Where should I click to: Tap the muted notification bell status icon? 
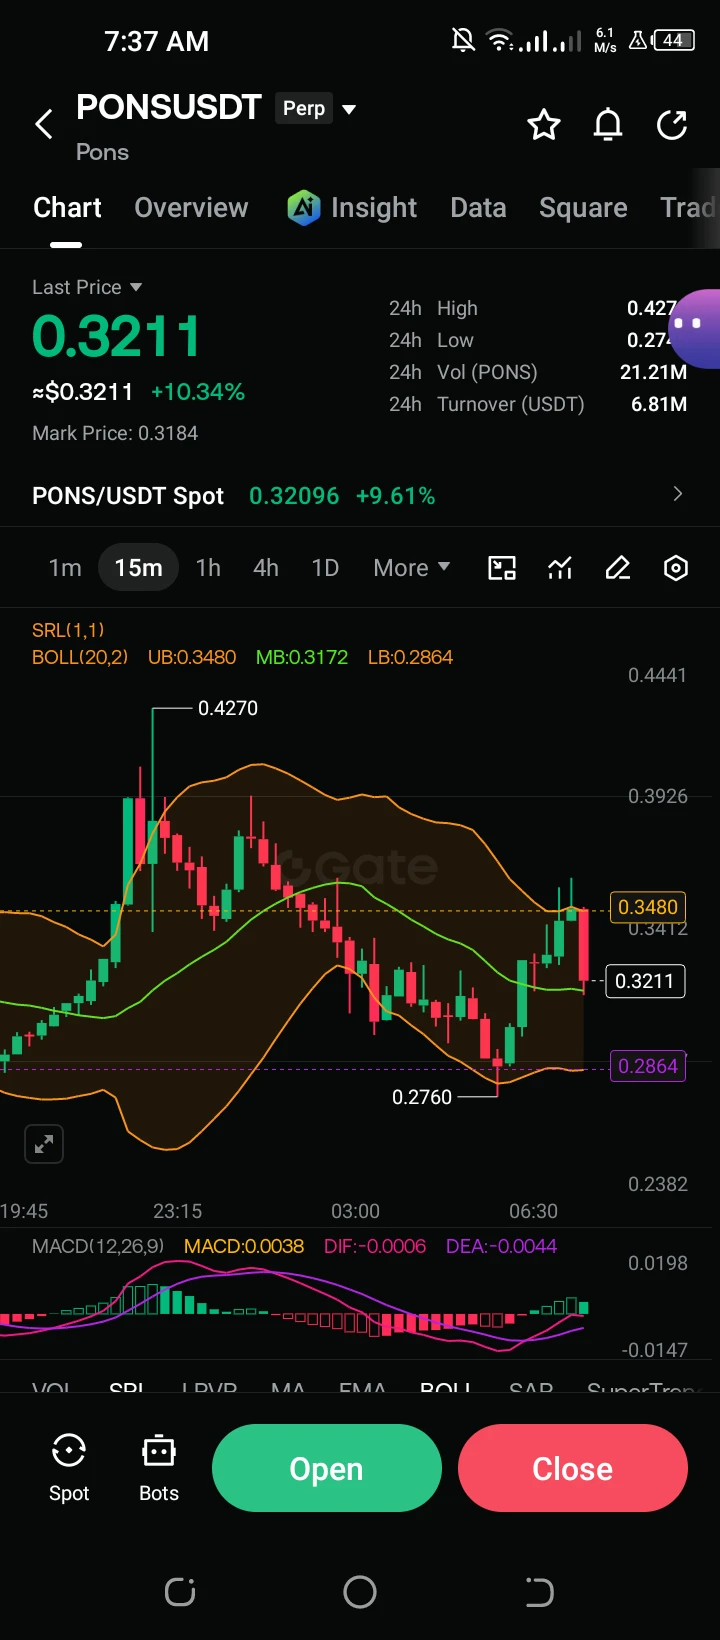(463, 40)
